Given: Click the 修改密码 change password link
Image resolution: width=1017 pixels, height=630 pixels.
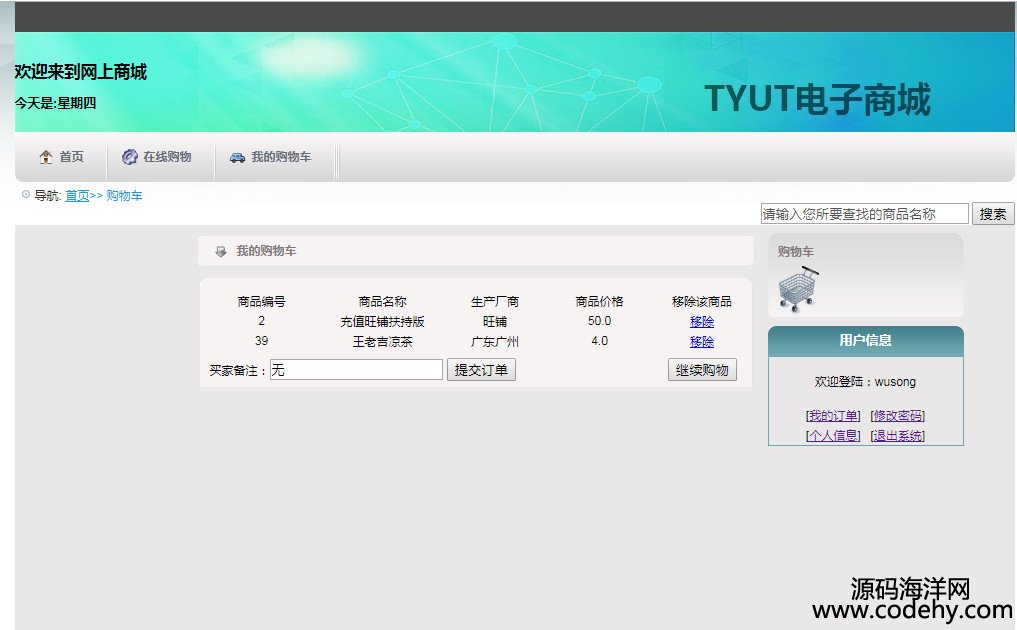Looking at the screenshot, I should 898,416.
